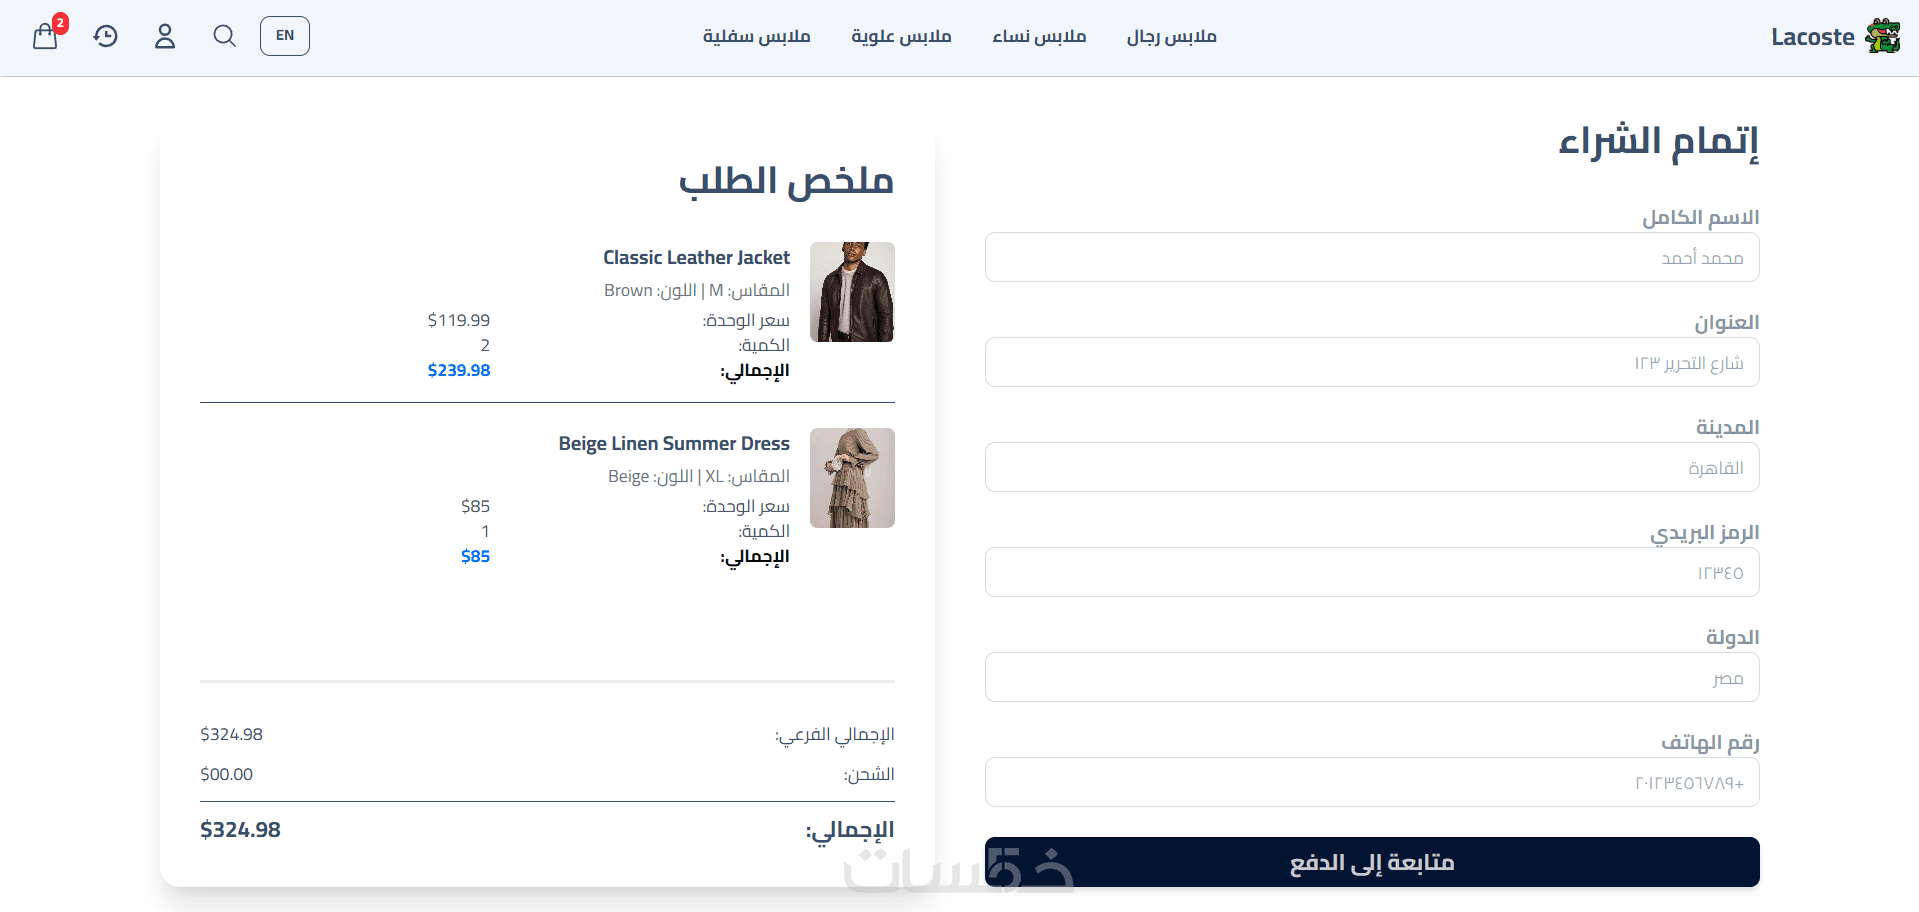This screenshot has width=1919, height=912.
Task: Focus the العنوان address input field
Action: 1372,362
